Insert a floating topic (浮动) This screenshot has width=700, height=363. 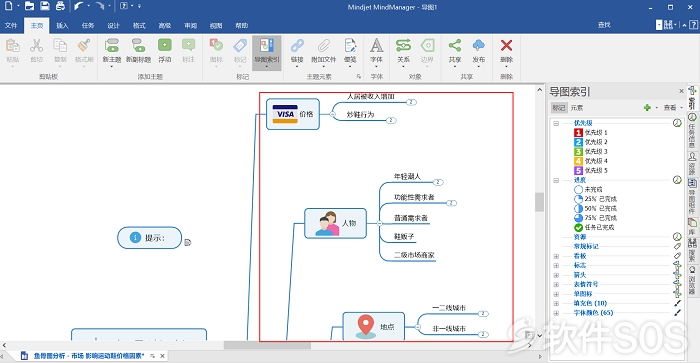165,51
